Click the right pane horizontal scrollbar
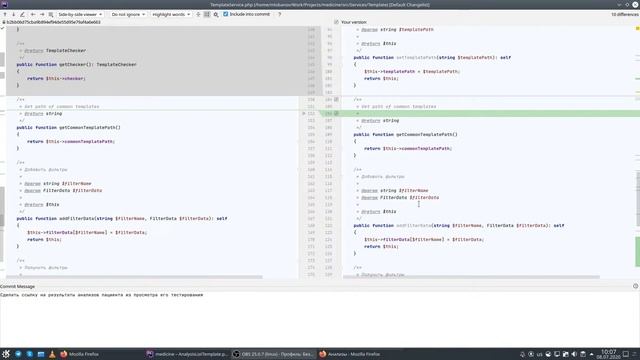 click(x=471, y=277)
